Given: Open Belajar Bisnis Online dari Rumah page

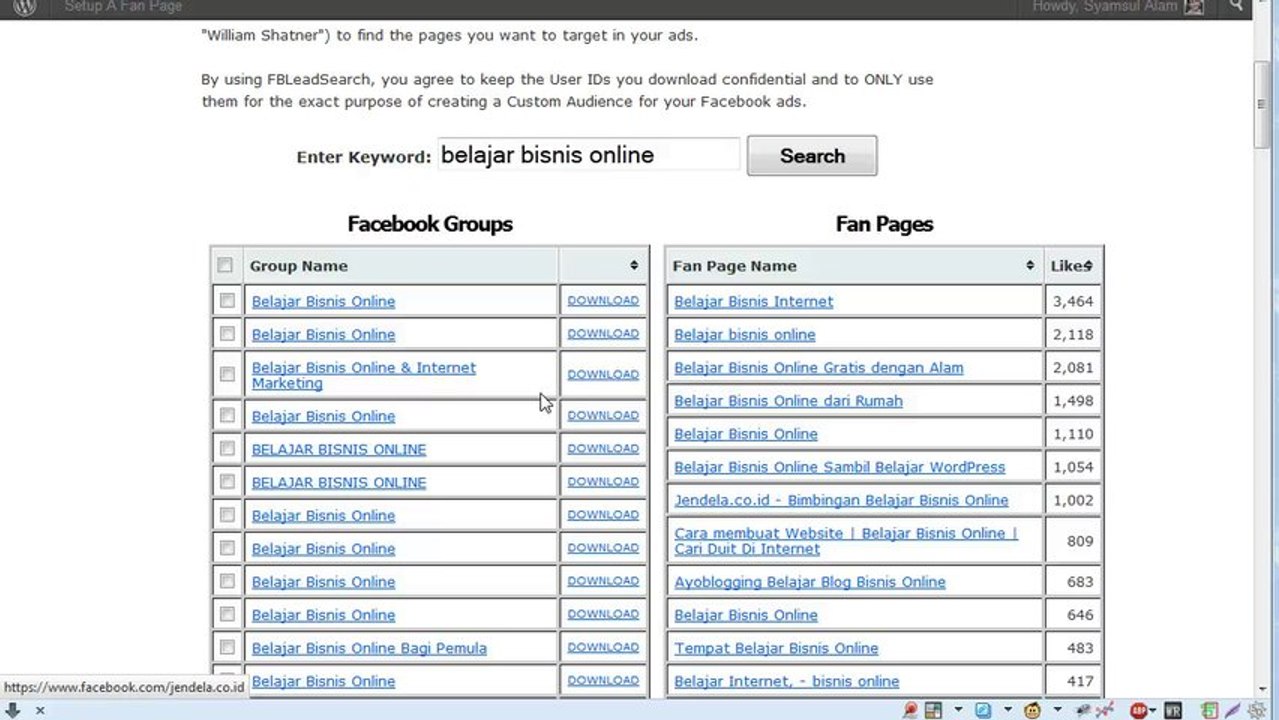Looking at the screenshot, I should 788,400.
